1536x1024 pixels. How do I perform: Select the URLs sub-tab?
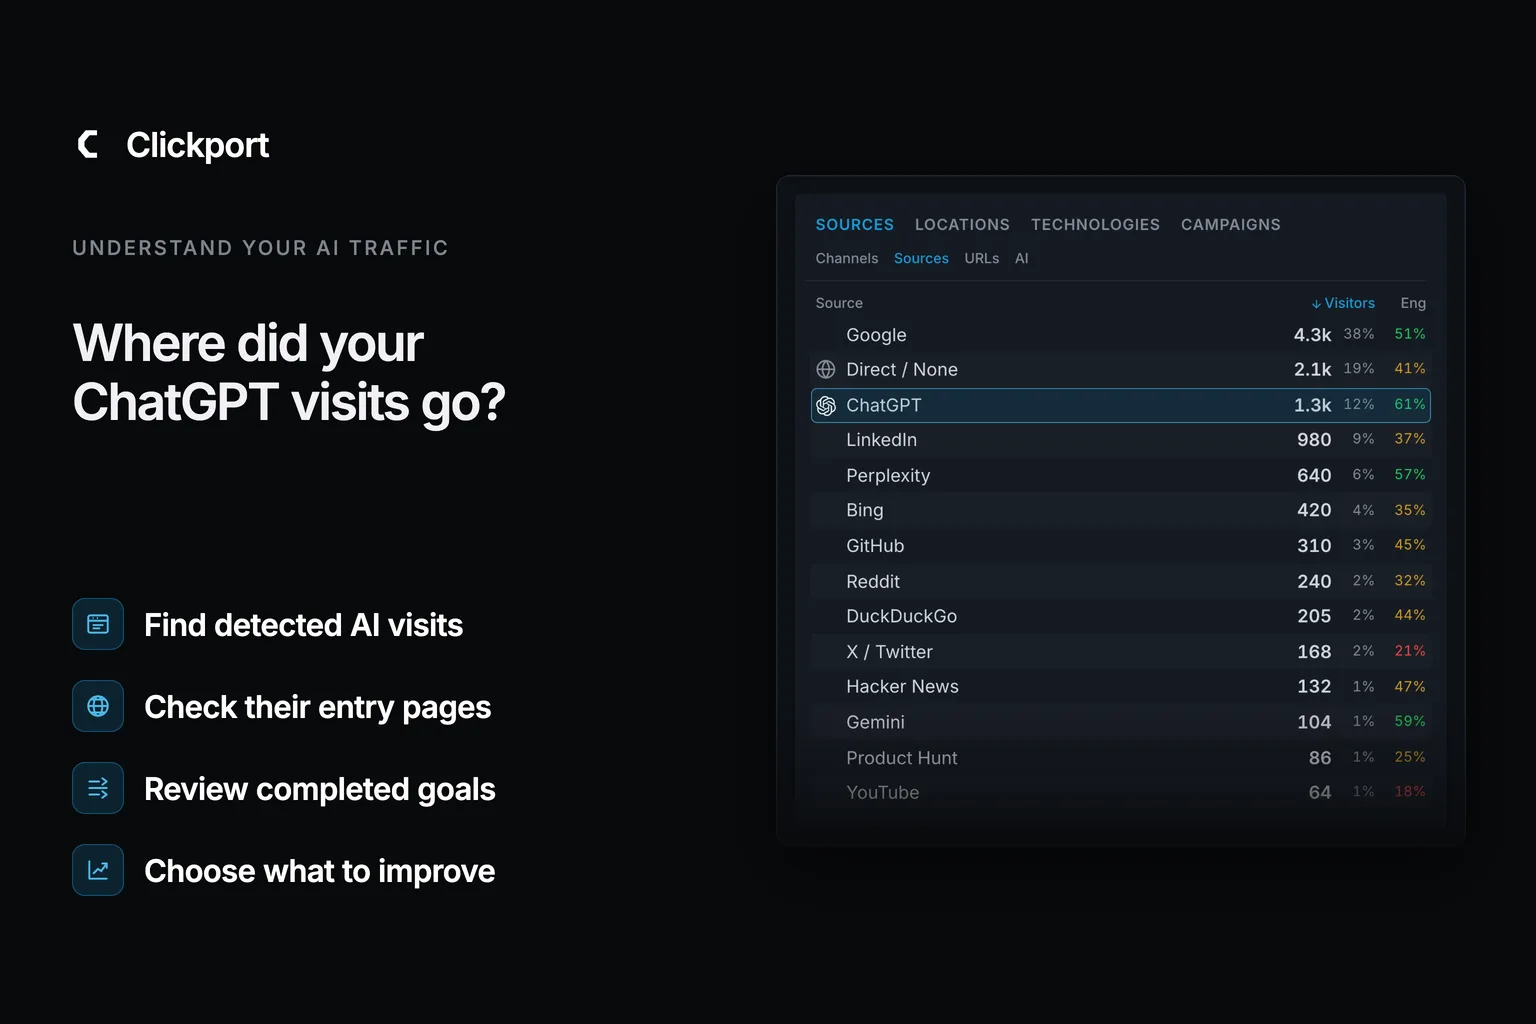click(981, 258)
